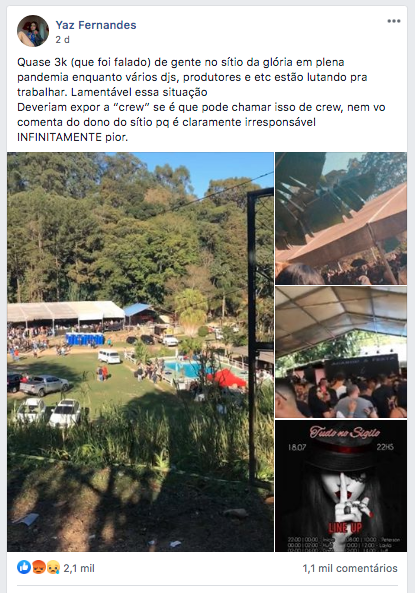Click the 18.07 date on event flyer
415x593 pixels.
[297, 447]
